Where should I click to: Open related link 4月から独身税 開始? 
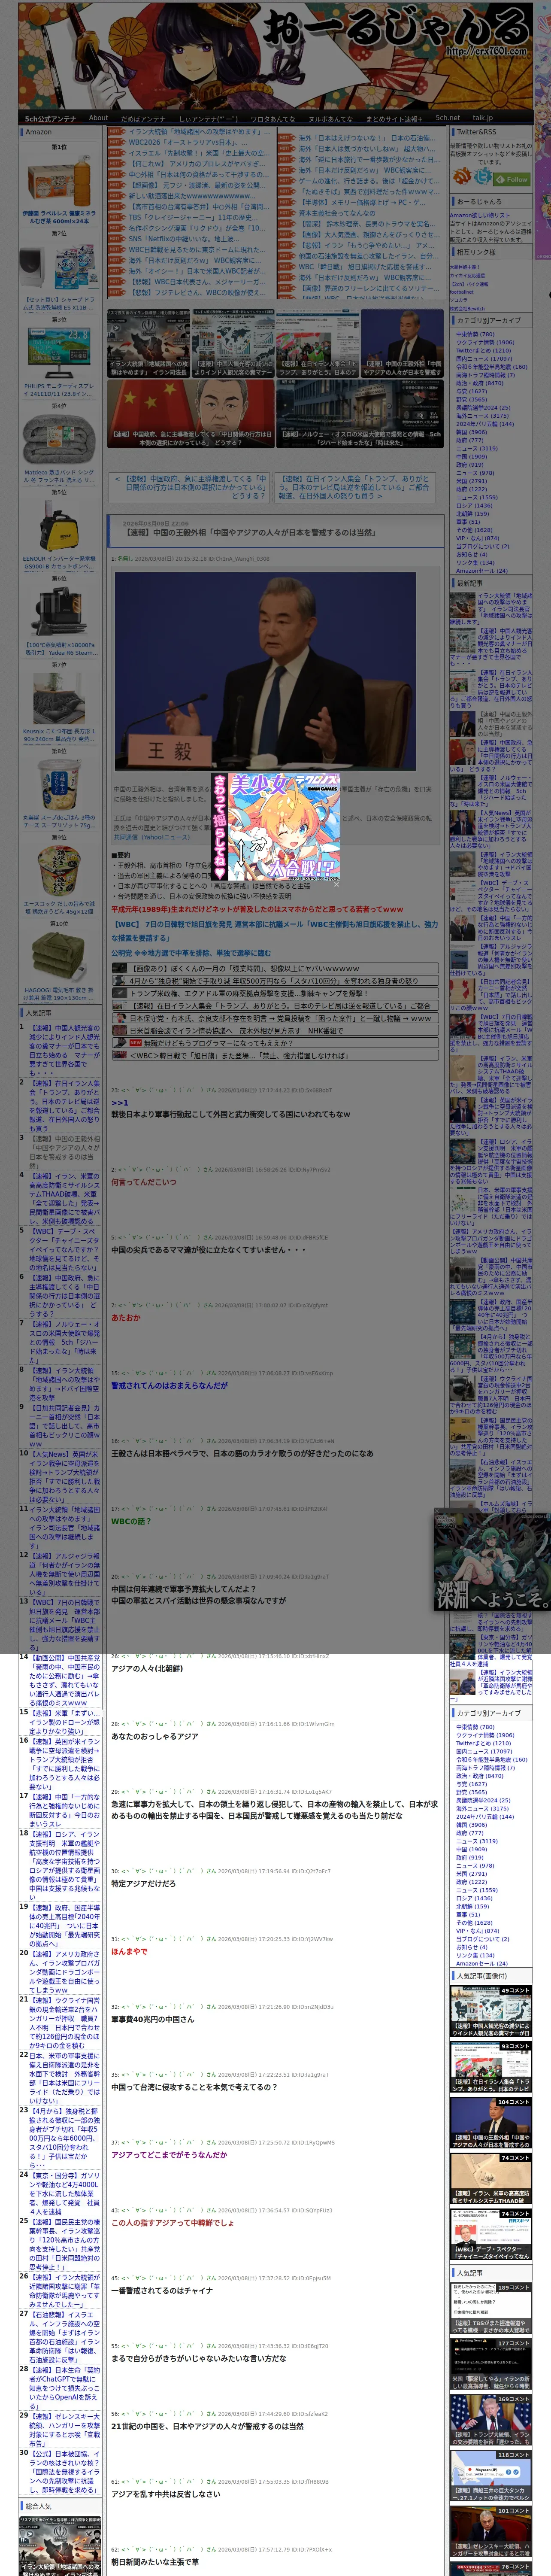pyautogui.click(x=275, y=981)
